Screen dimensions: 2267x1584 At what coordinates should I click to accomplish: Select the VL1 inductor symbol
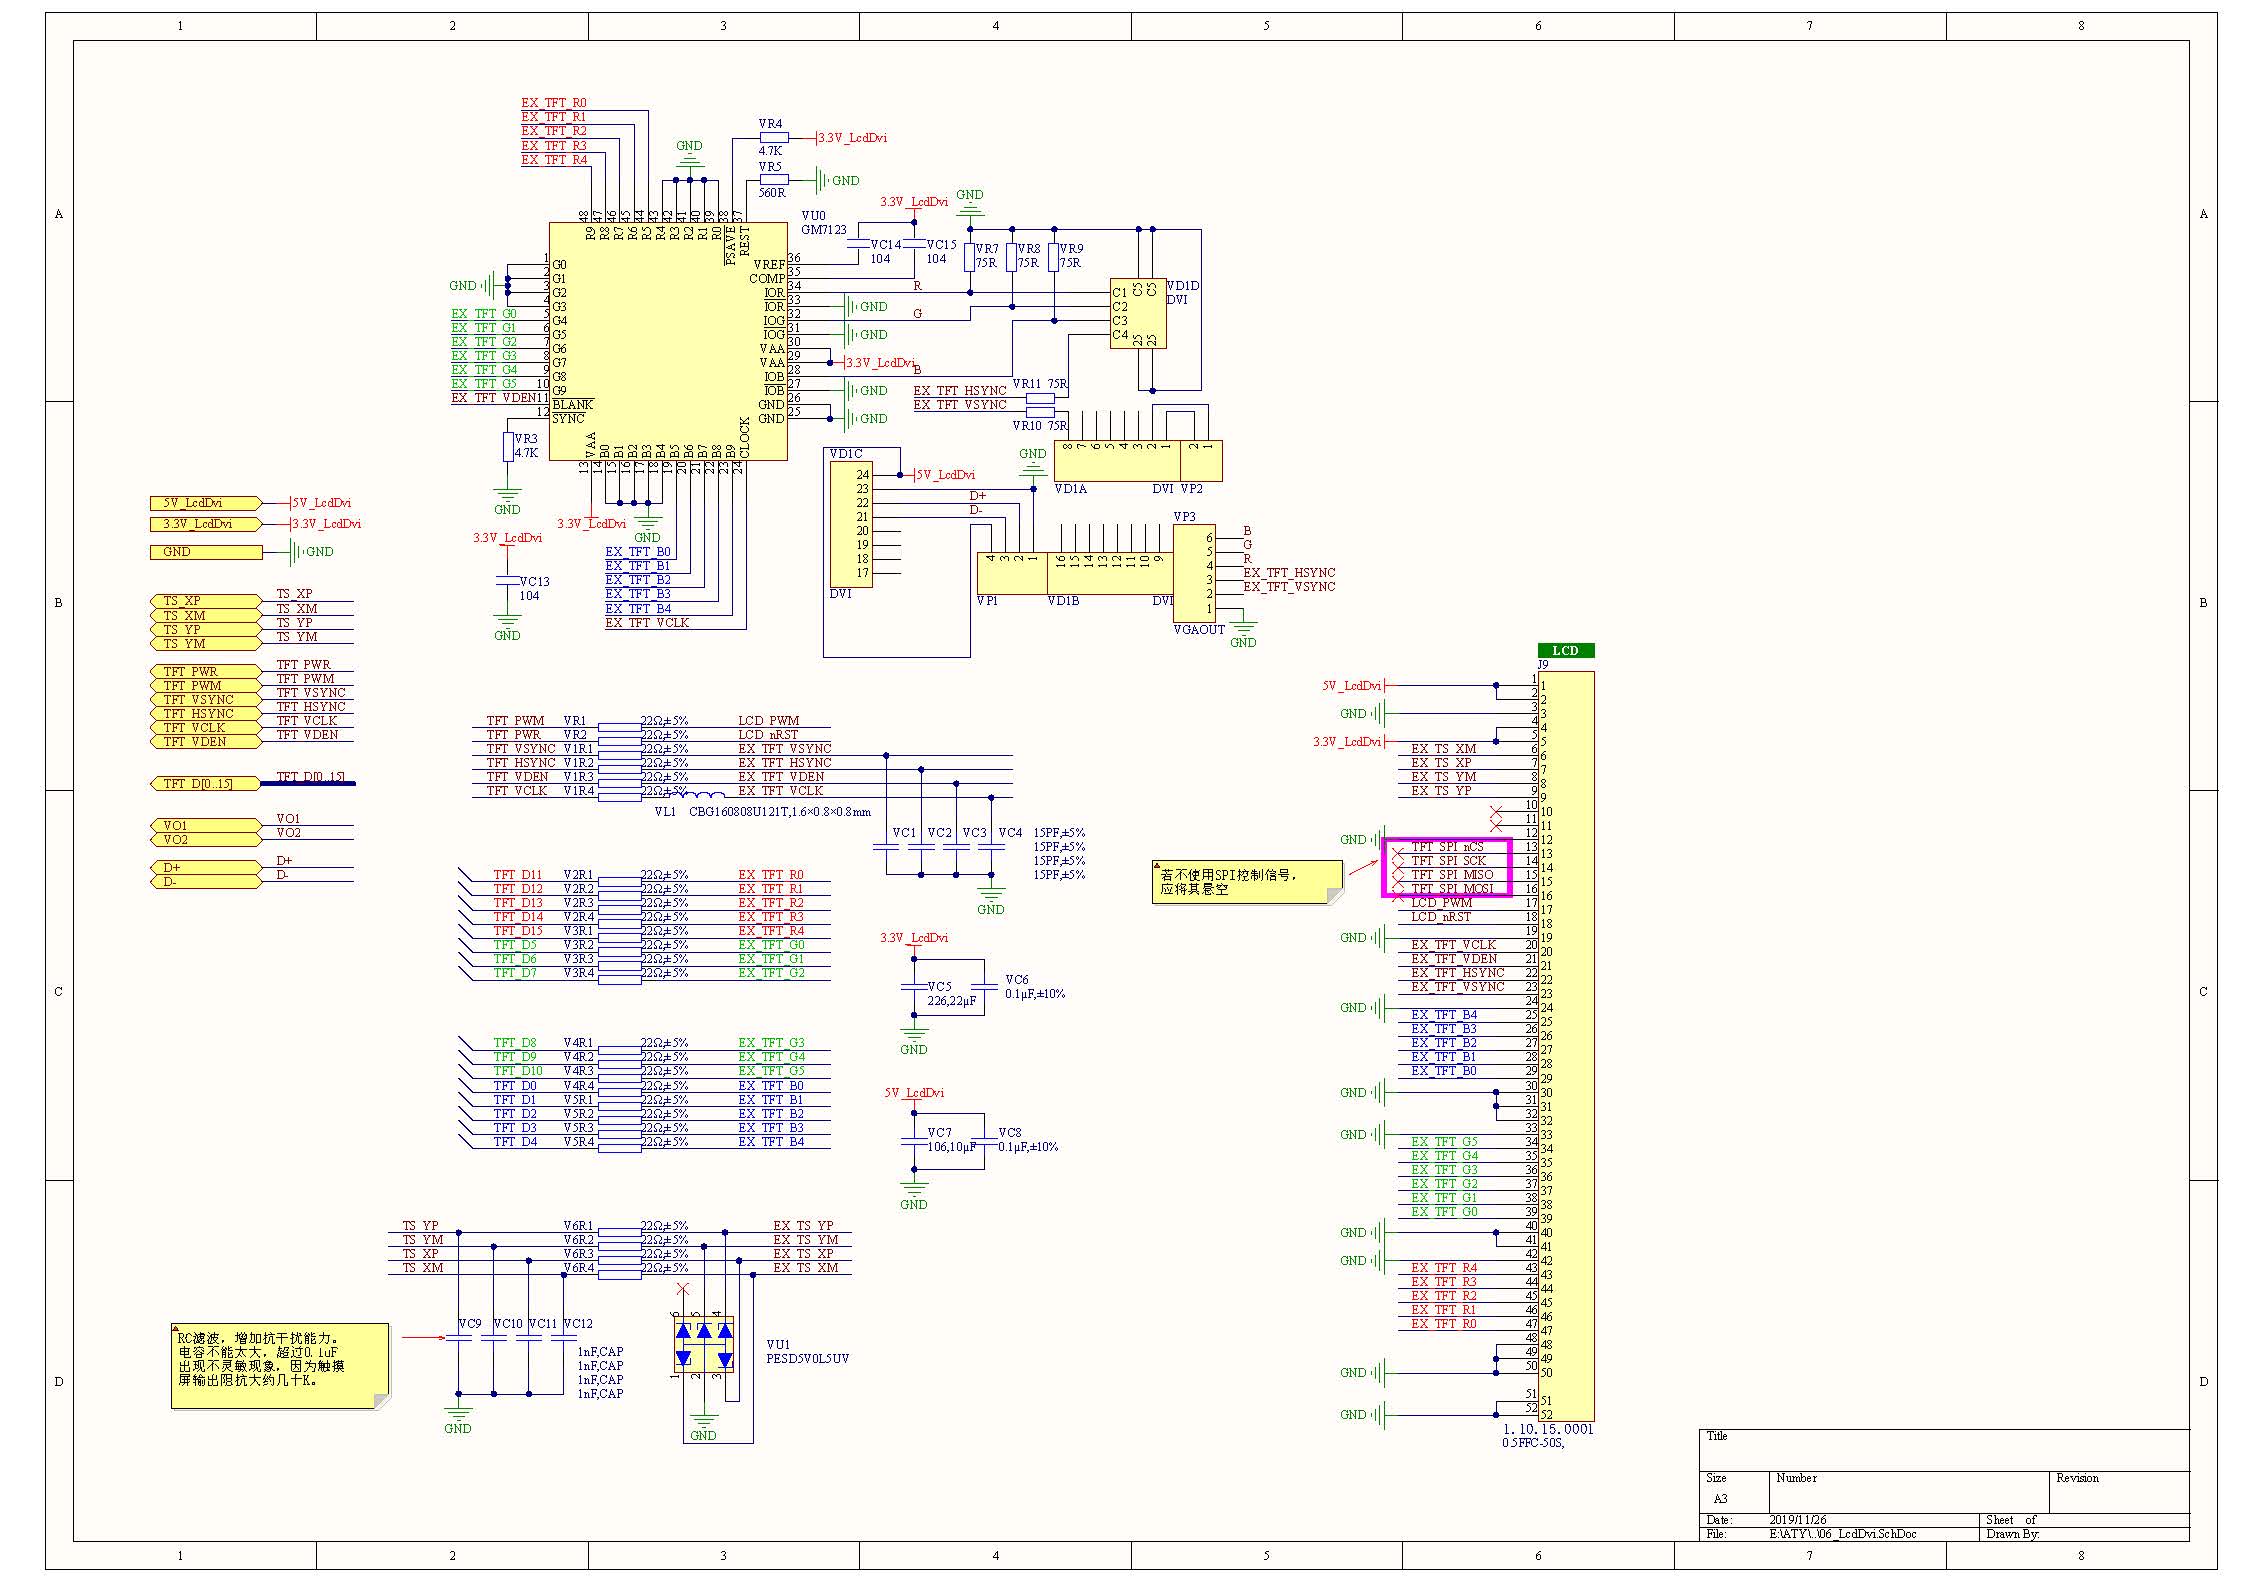coord(703,796)
